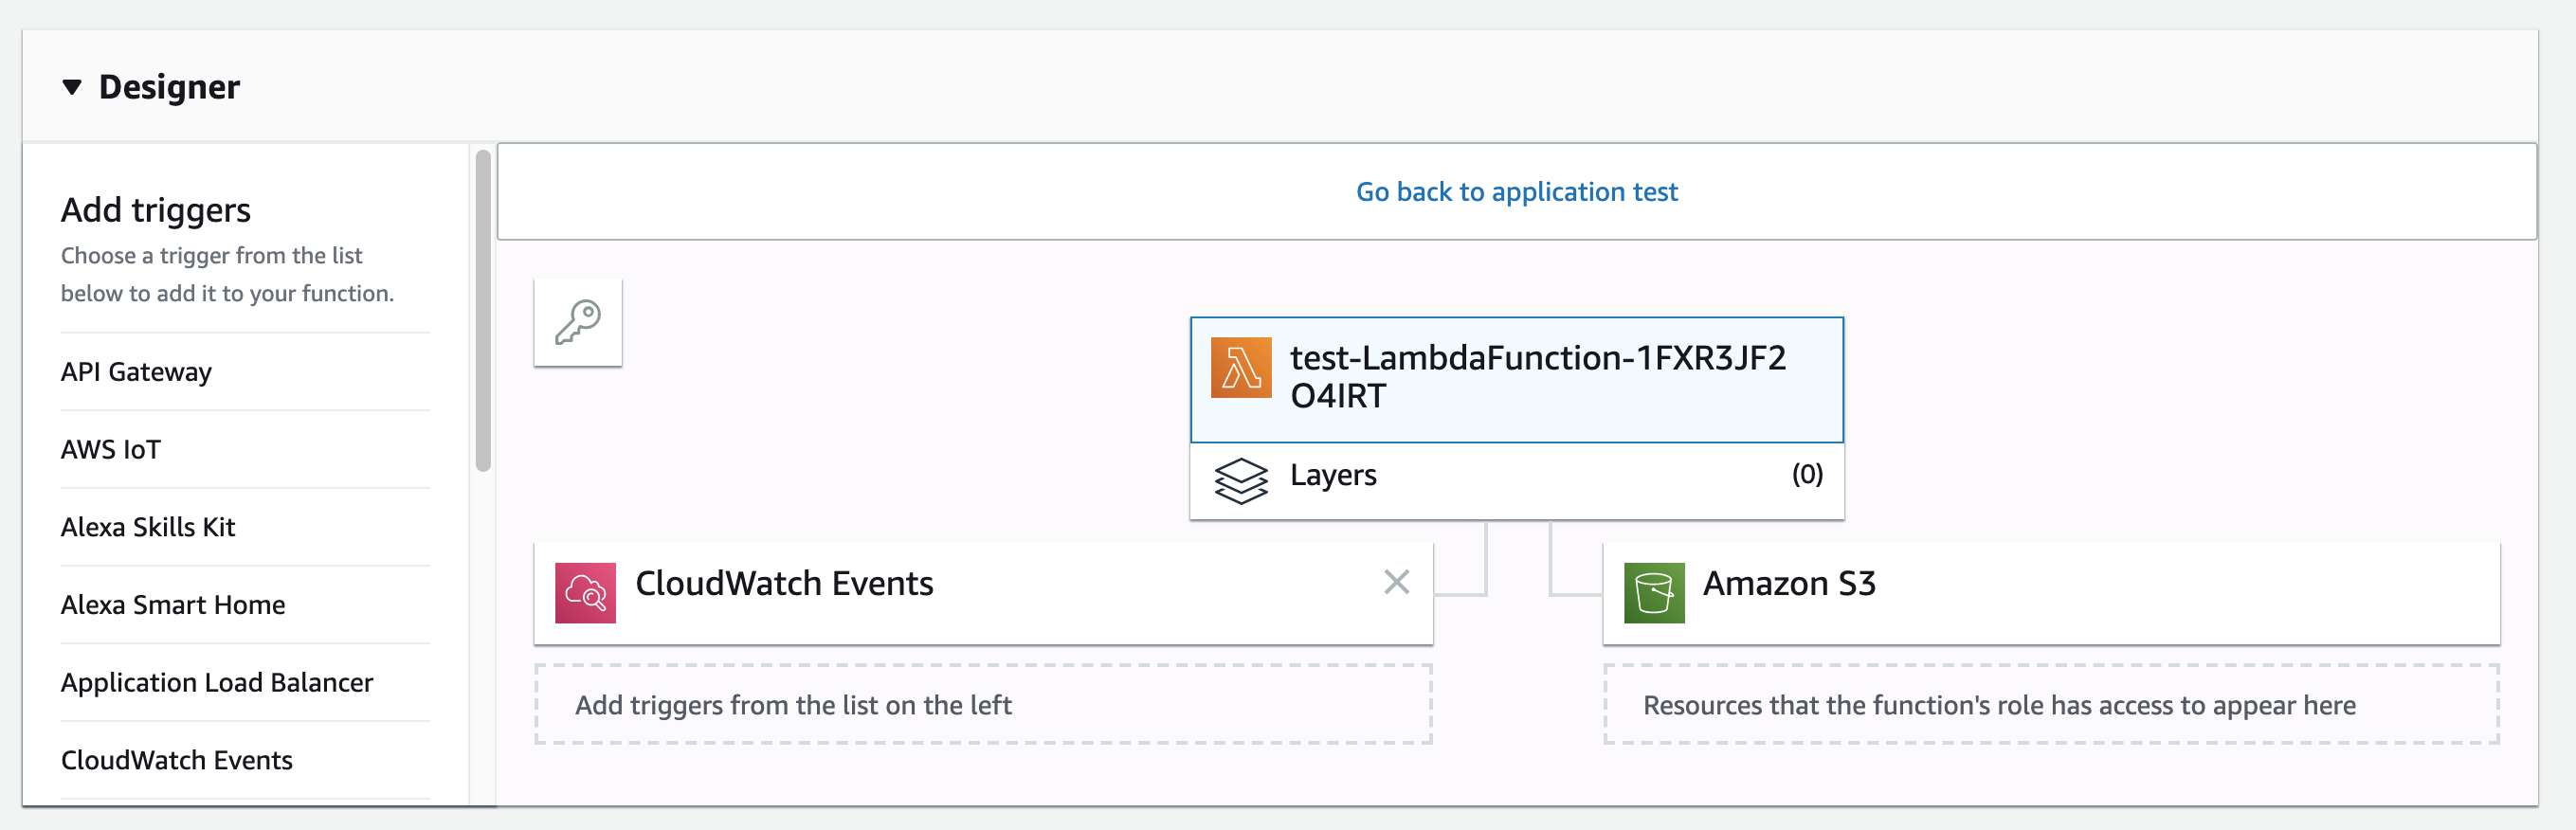Click the orange Lambda function icon

click(x=1241, y=368)
